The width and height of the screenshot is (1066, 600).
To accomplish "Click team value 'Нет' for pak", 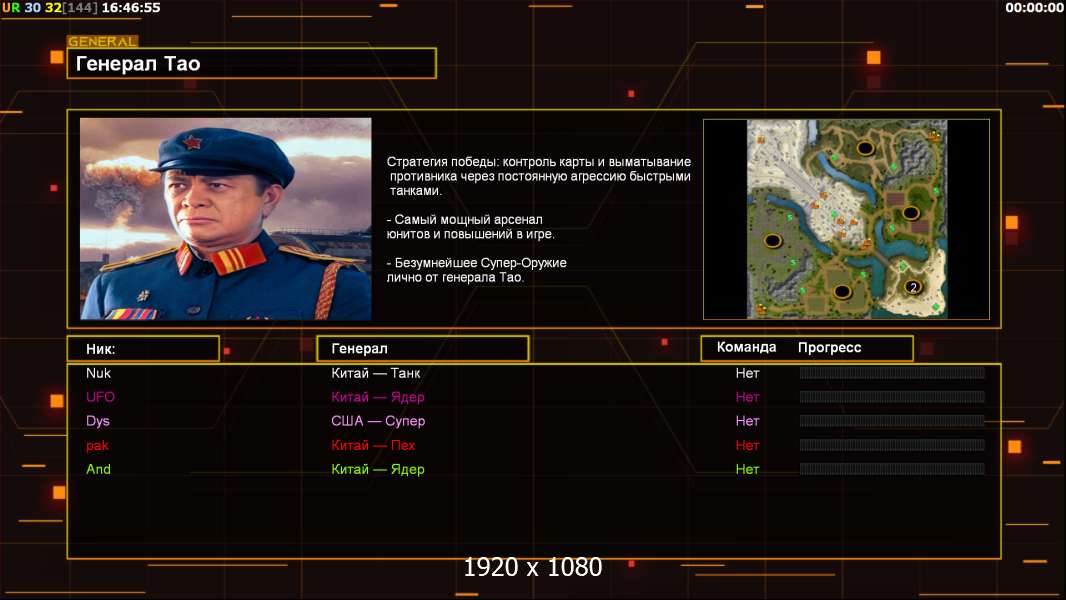I will tap(747, 446).
